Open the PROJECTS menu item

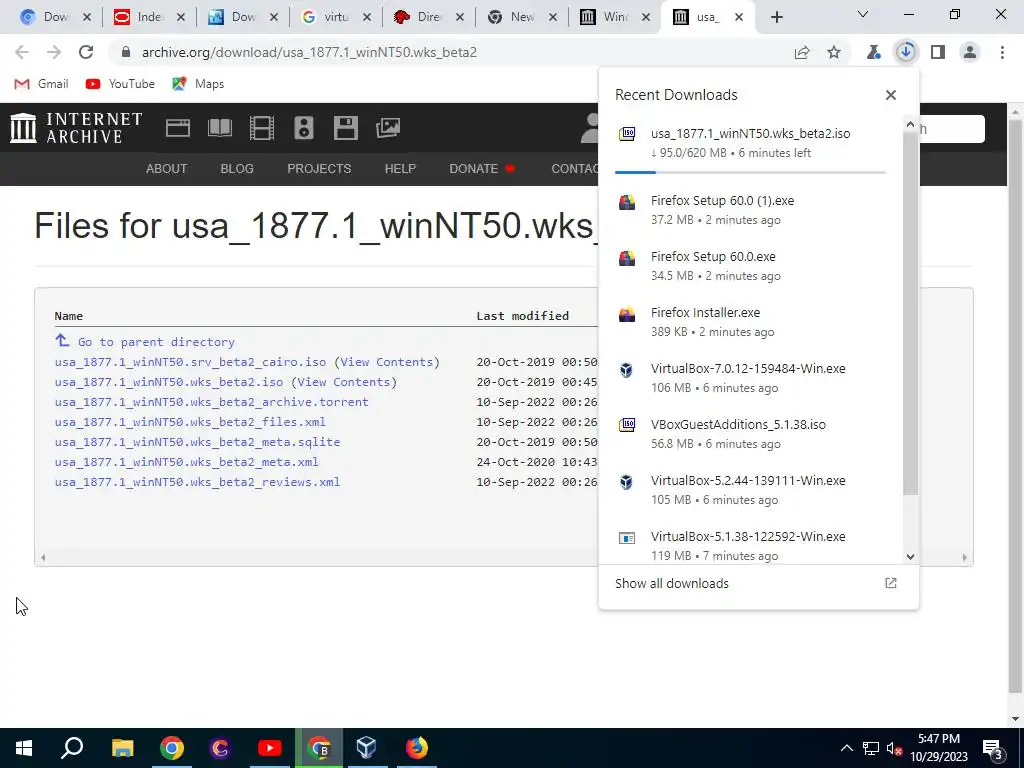[x=319, y=168]
